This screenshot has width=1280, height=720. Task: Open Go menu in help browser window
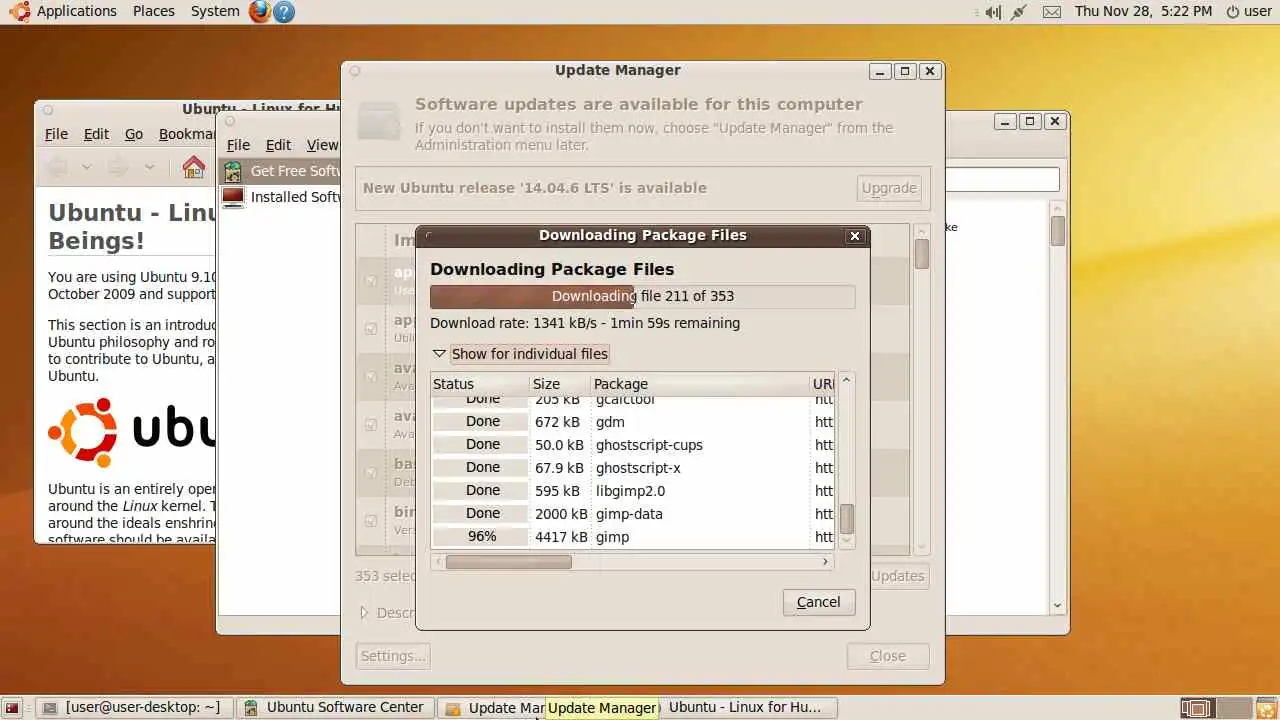(134, 134)
